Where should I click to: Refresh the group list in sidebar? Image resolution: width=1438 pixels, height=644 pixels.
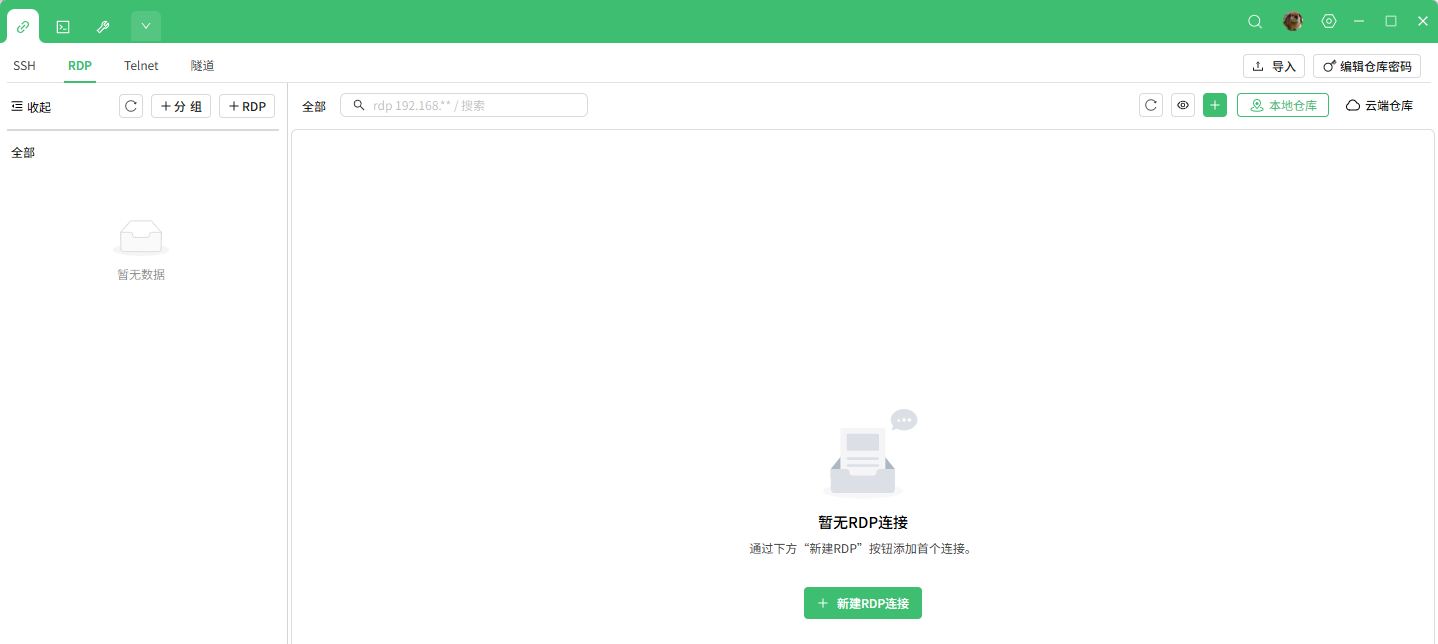(x=131, y=106)
